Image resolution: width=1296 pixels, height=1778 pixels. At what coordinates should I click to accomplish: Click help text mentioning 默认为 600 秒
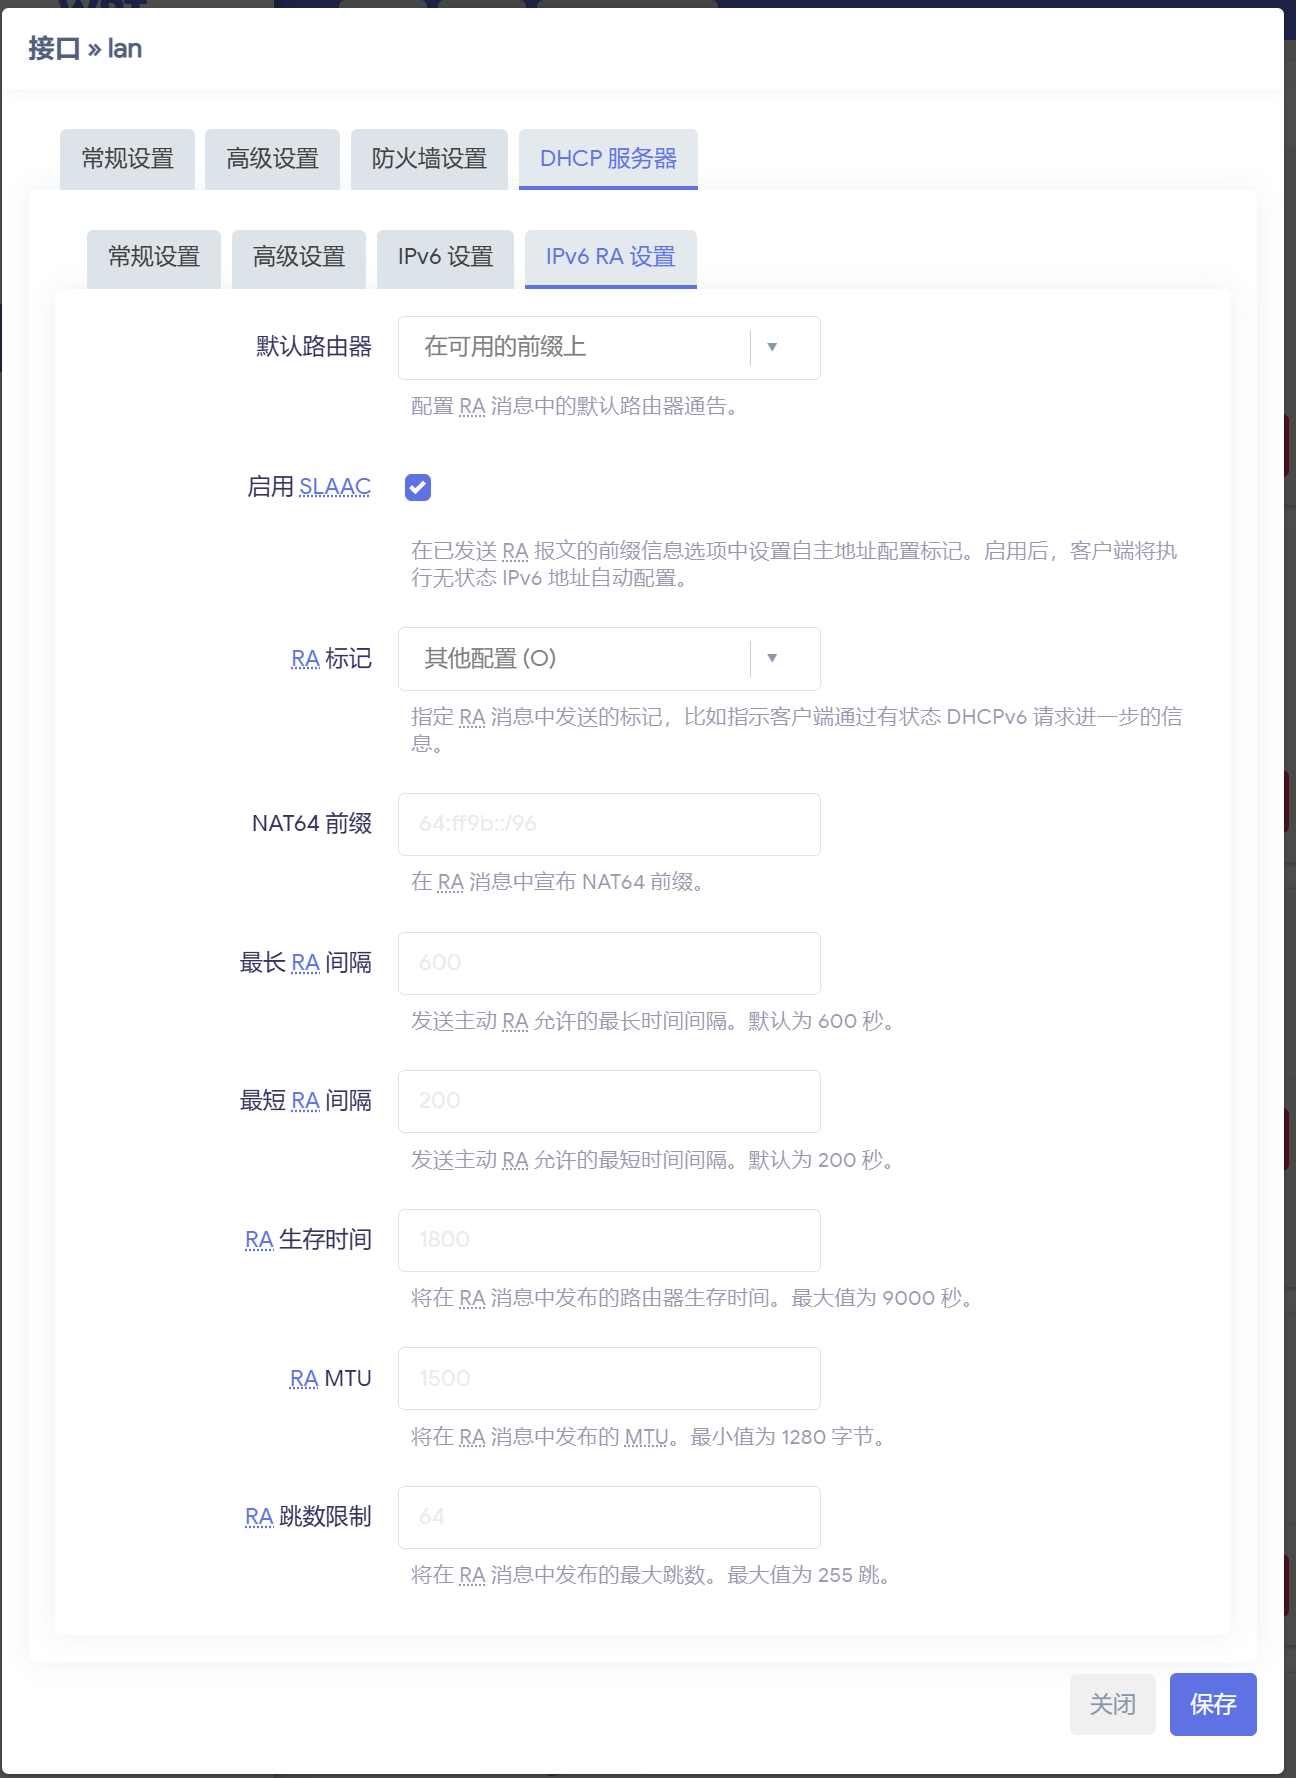(x=653, y=1021)
